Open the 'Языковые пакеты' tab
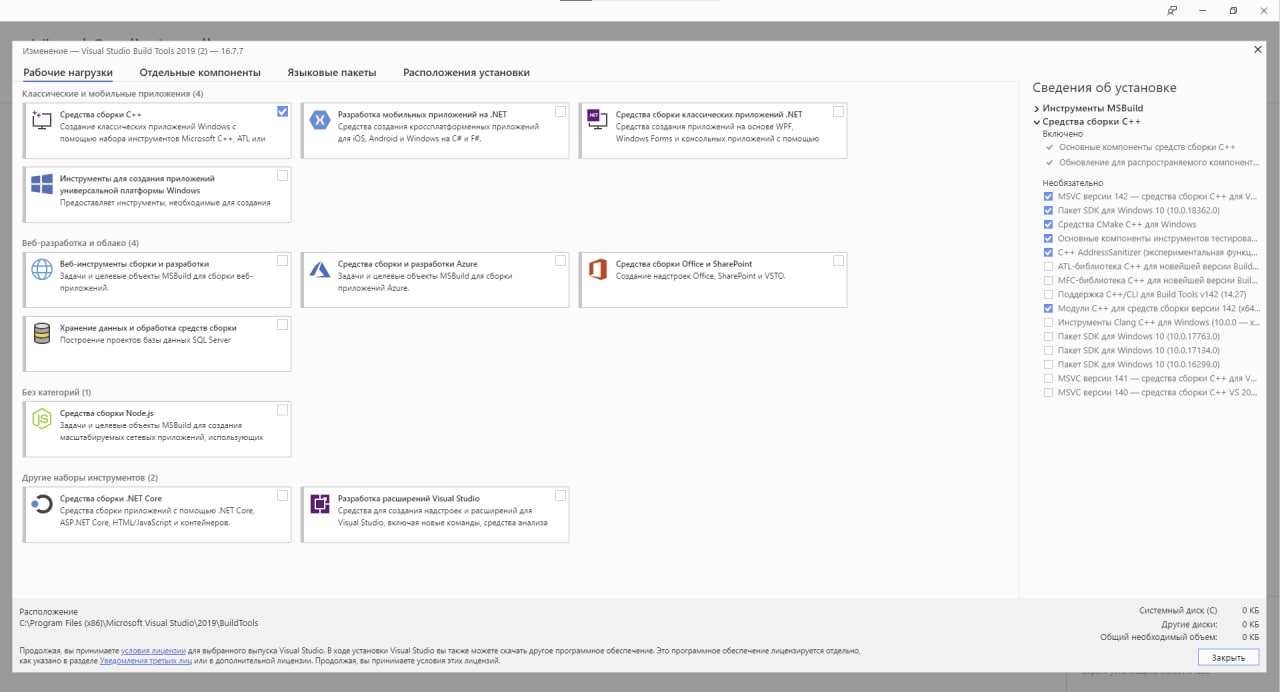This screenshot has width=1280, height=692. pos(332,72)
